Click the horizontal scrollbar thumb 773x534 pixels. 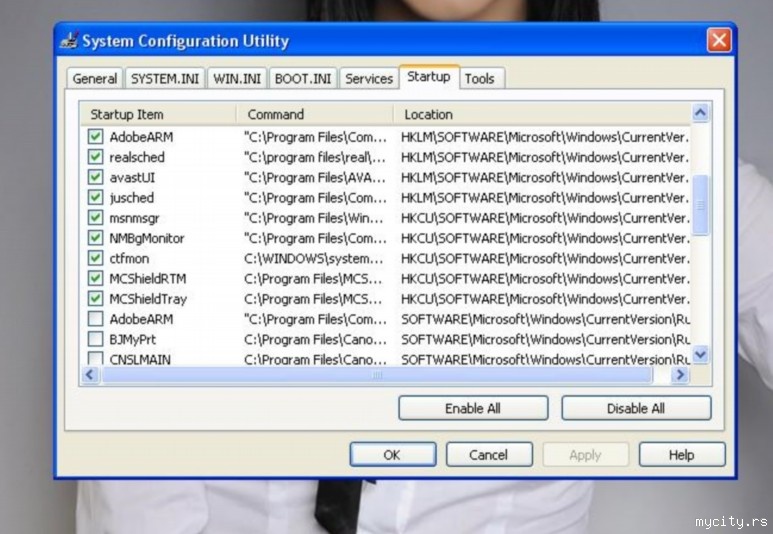tap(377, 375)
